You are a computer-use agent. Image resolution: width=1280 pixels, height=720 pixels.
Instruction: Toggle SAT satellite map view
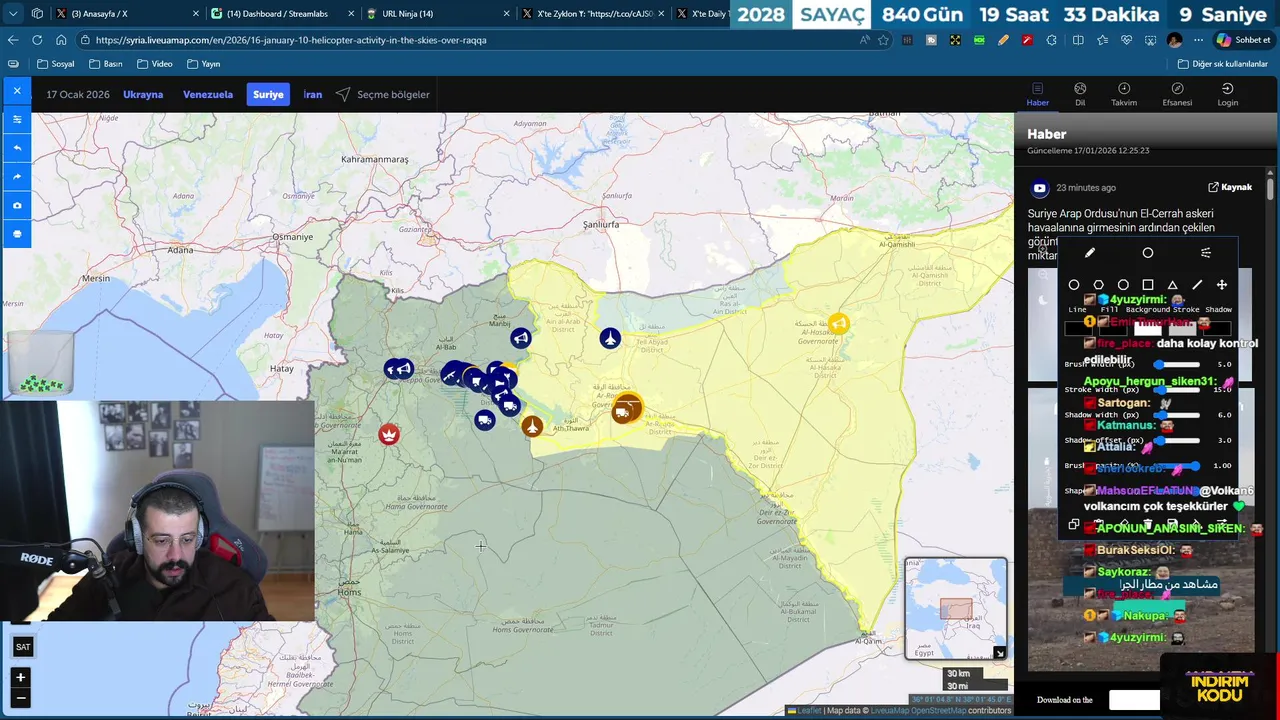click(x=23, y=647)
